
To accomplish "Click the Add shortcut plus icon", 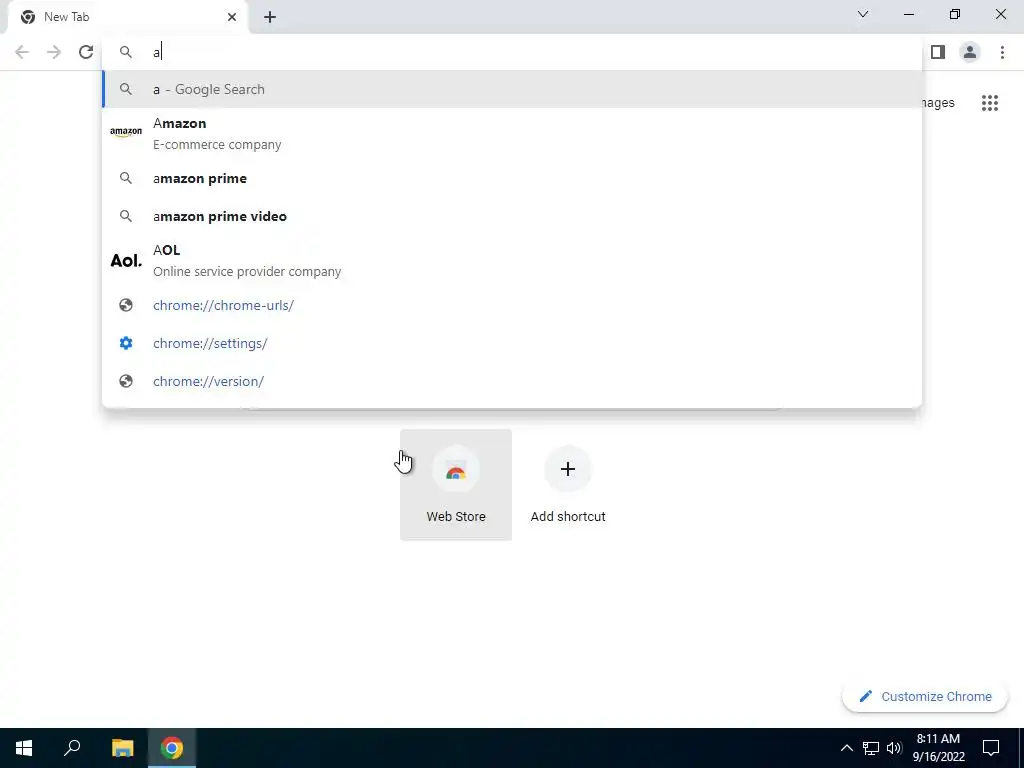I will pos(568,469).
